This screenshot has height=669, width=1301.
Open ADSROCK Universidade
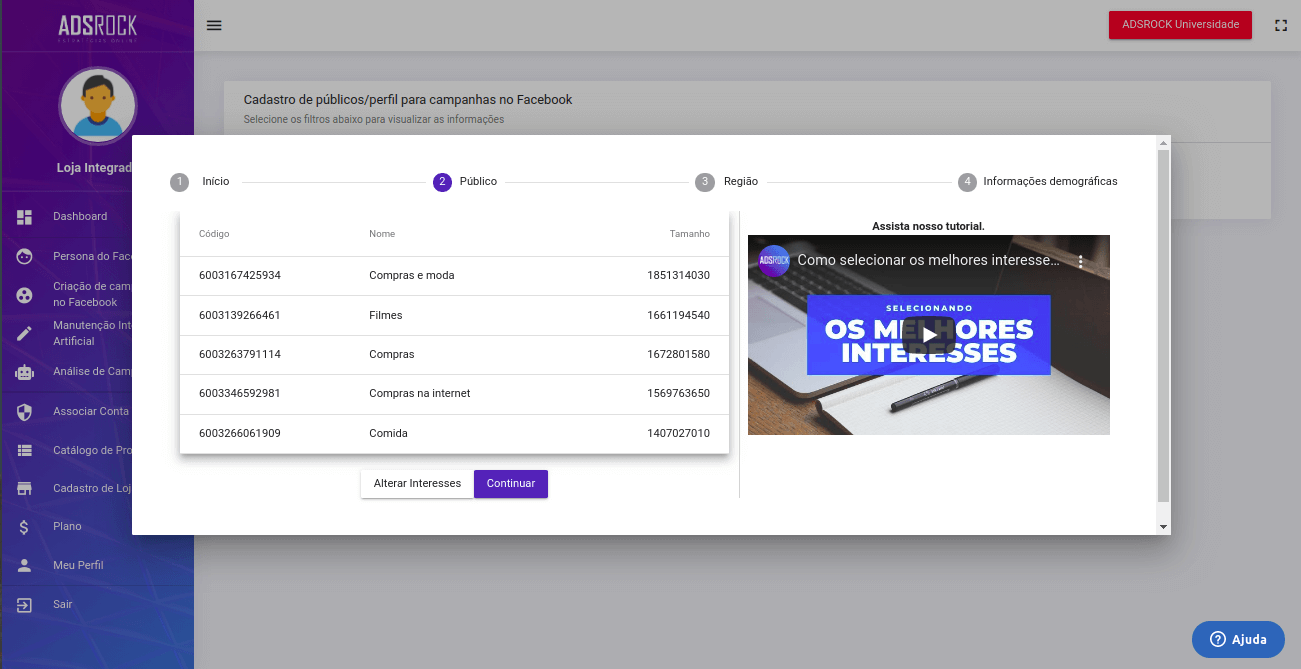coord(1179,25)
